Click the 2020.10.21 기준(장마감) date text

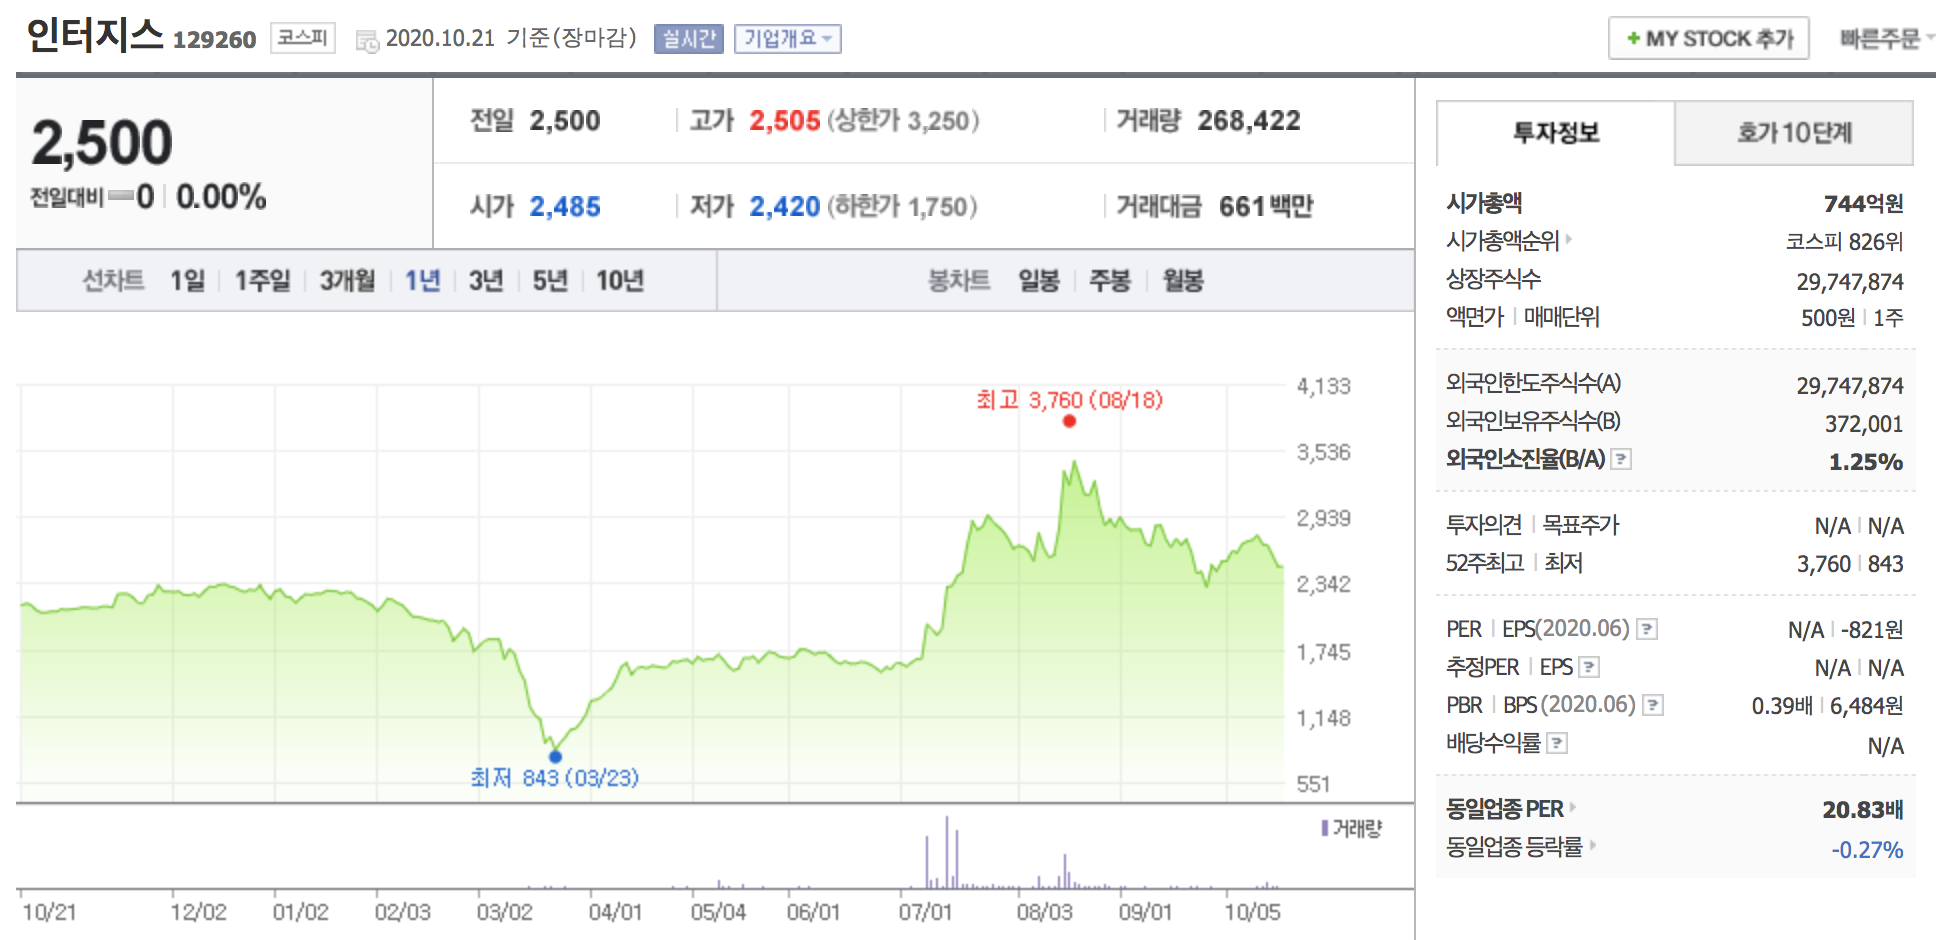[511, 38]
